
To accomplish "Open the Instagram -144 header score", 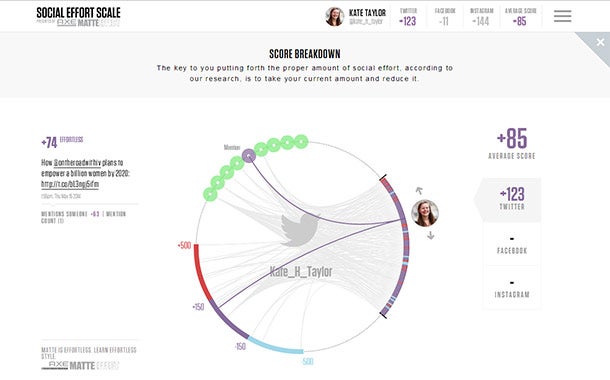I will [481, 17].
